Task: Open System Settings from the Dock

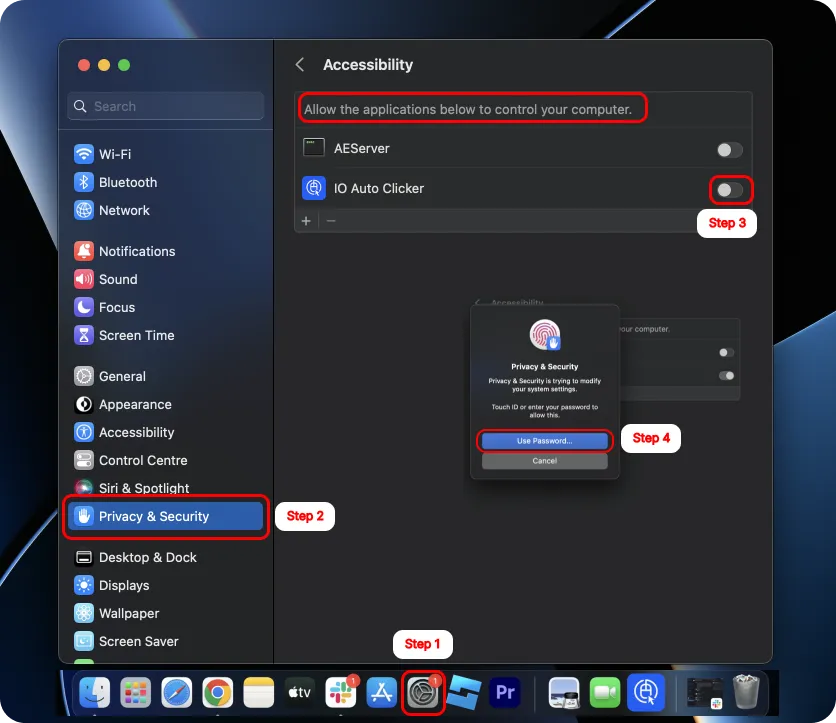Action: 423,692
